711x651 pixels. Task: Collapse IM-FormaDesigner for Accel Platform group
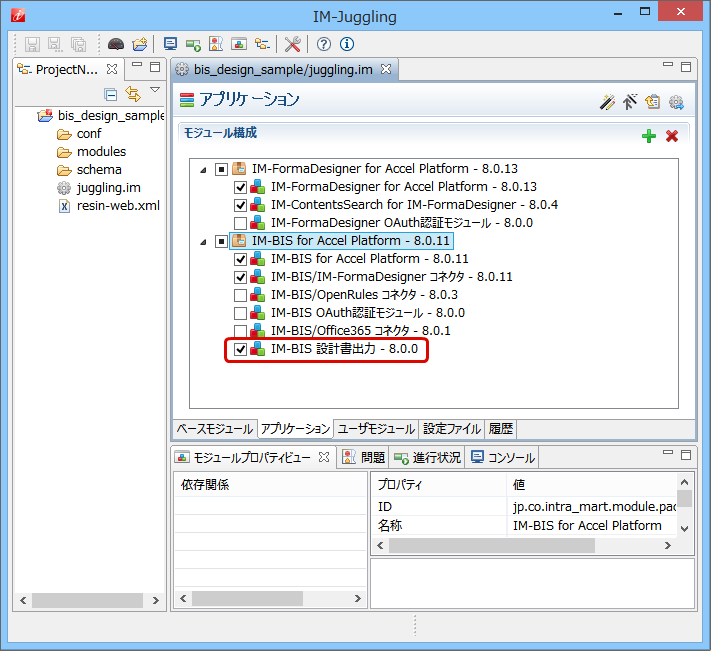tap(203, 170)
